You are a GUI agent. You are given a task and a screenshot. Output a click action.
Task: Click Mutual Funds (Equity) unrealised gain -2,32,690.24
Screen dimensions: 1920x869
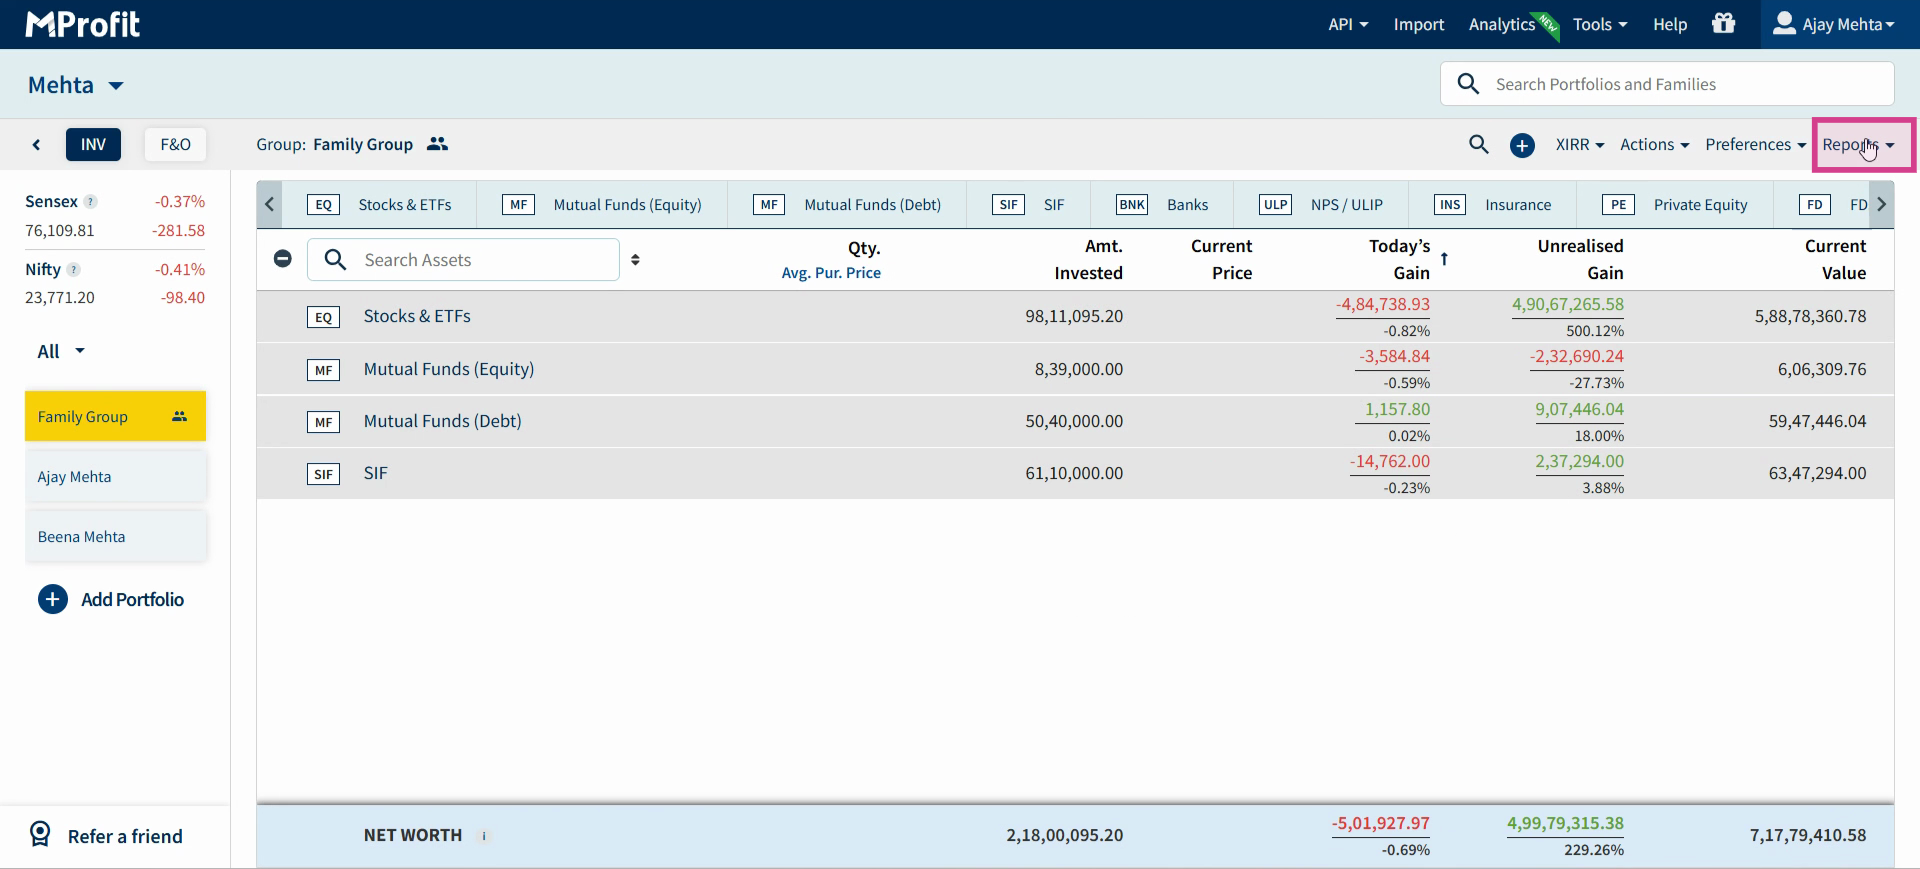1576,356
